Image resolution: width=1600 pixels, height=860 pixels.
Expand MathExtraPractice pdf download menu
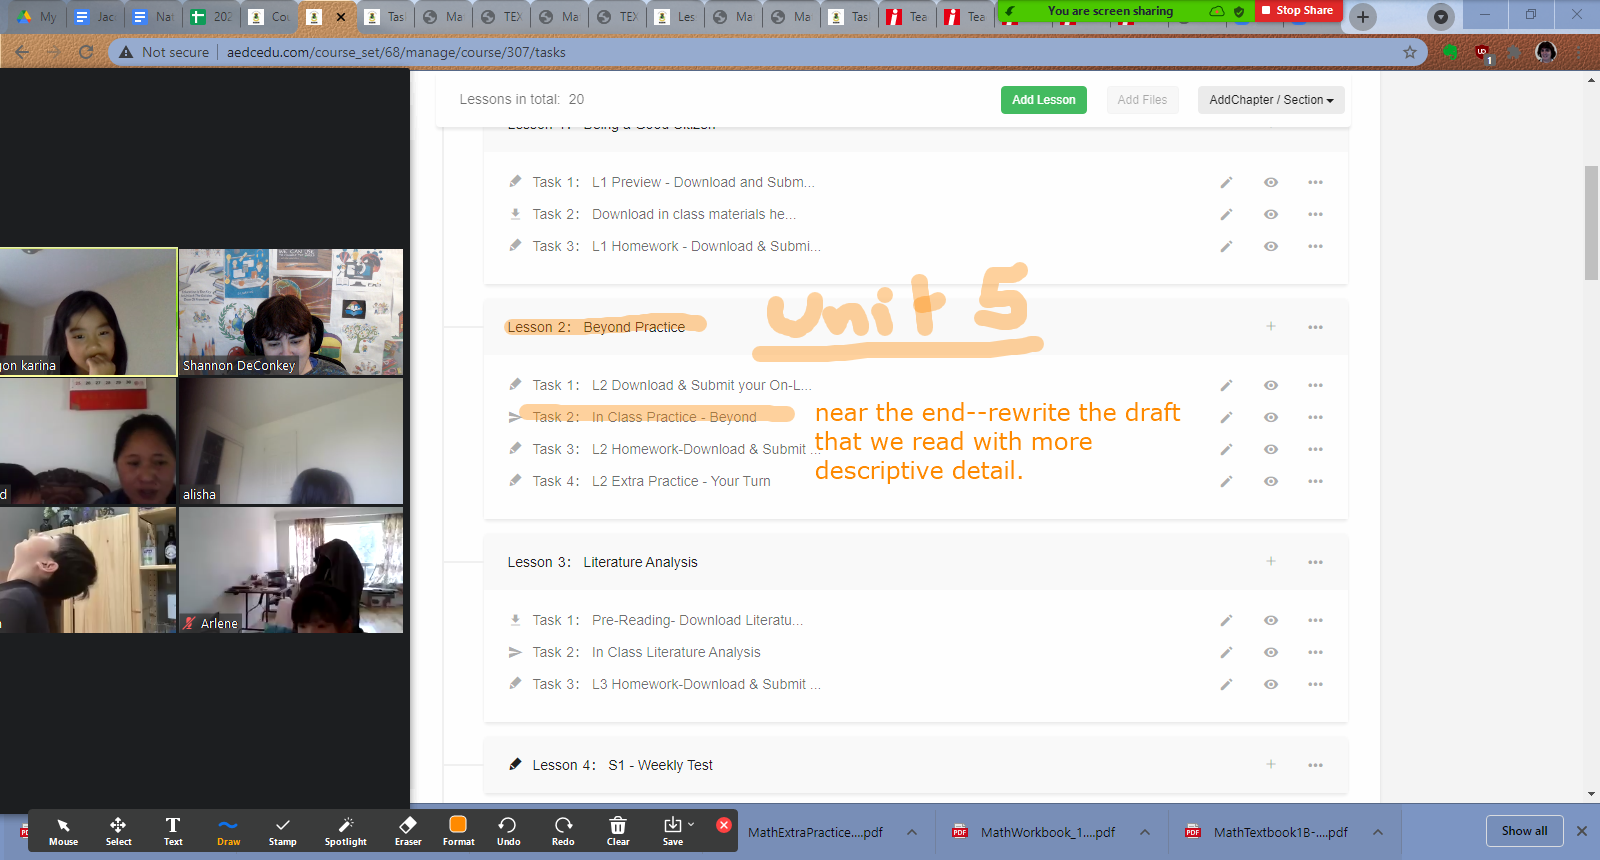click(x=912, y=832)
